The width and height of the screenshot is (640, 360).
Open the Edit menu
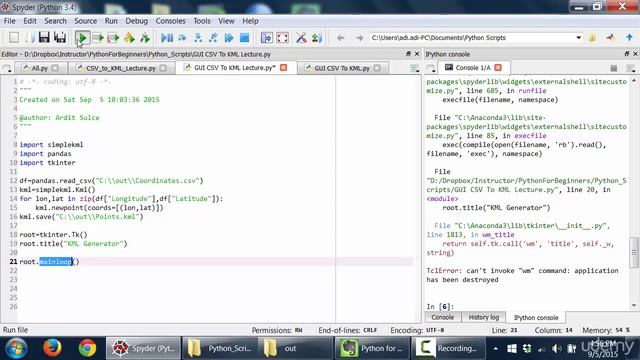point(30,21)
